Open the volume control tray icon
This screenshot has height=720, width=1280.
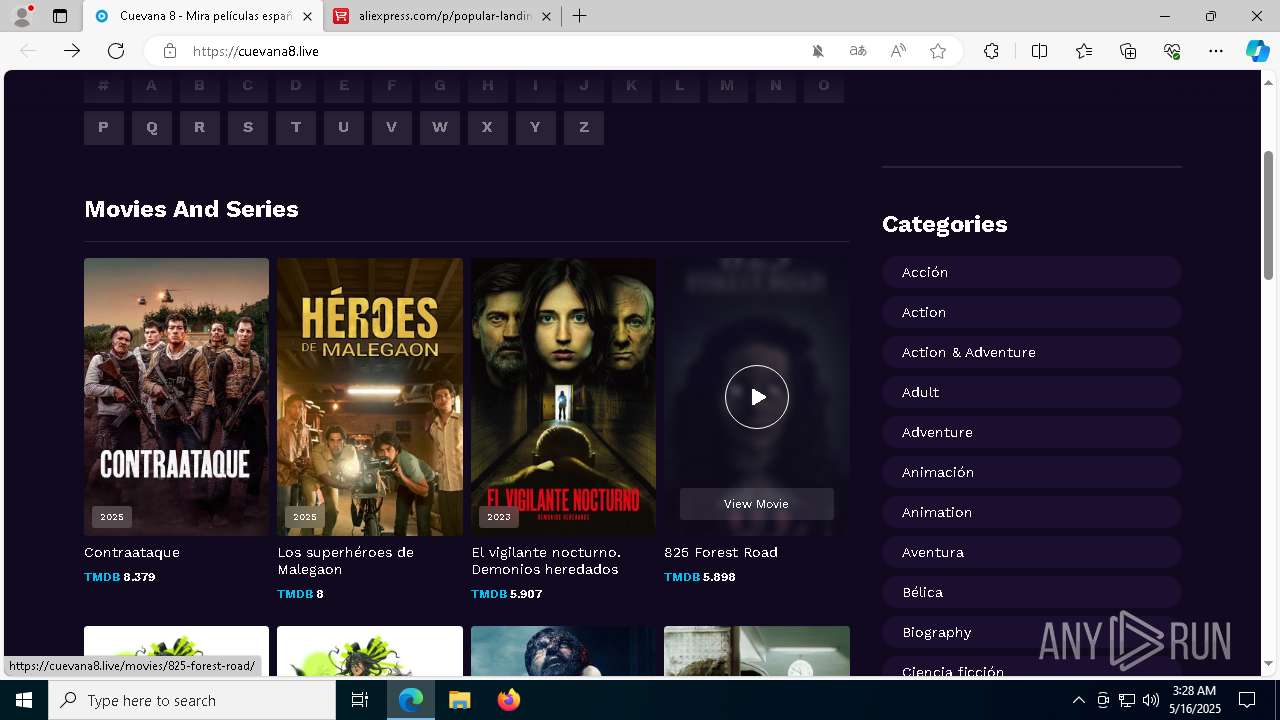pyautogui.click(x=1150, y=700)
